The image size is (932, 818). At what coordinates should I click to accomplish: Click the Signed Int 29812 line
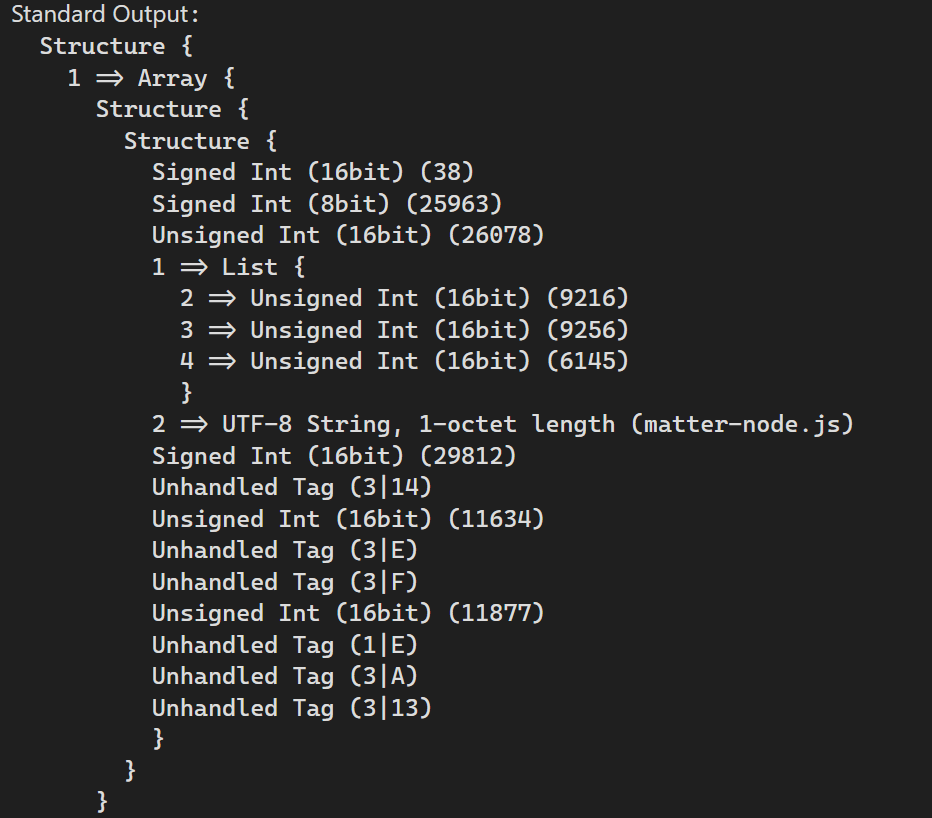[x=334, y=456]
